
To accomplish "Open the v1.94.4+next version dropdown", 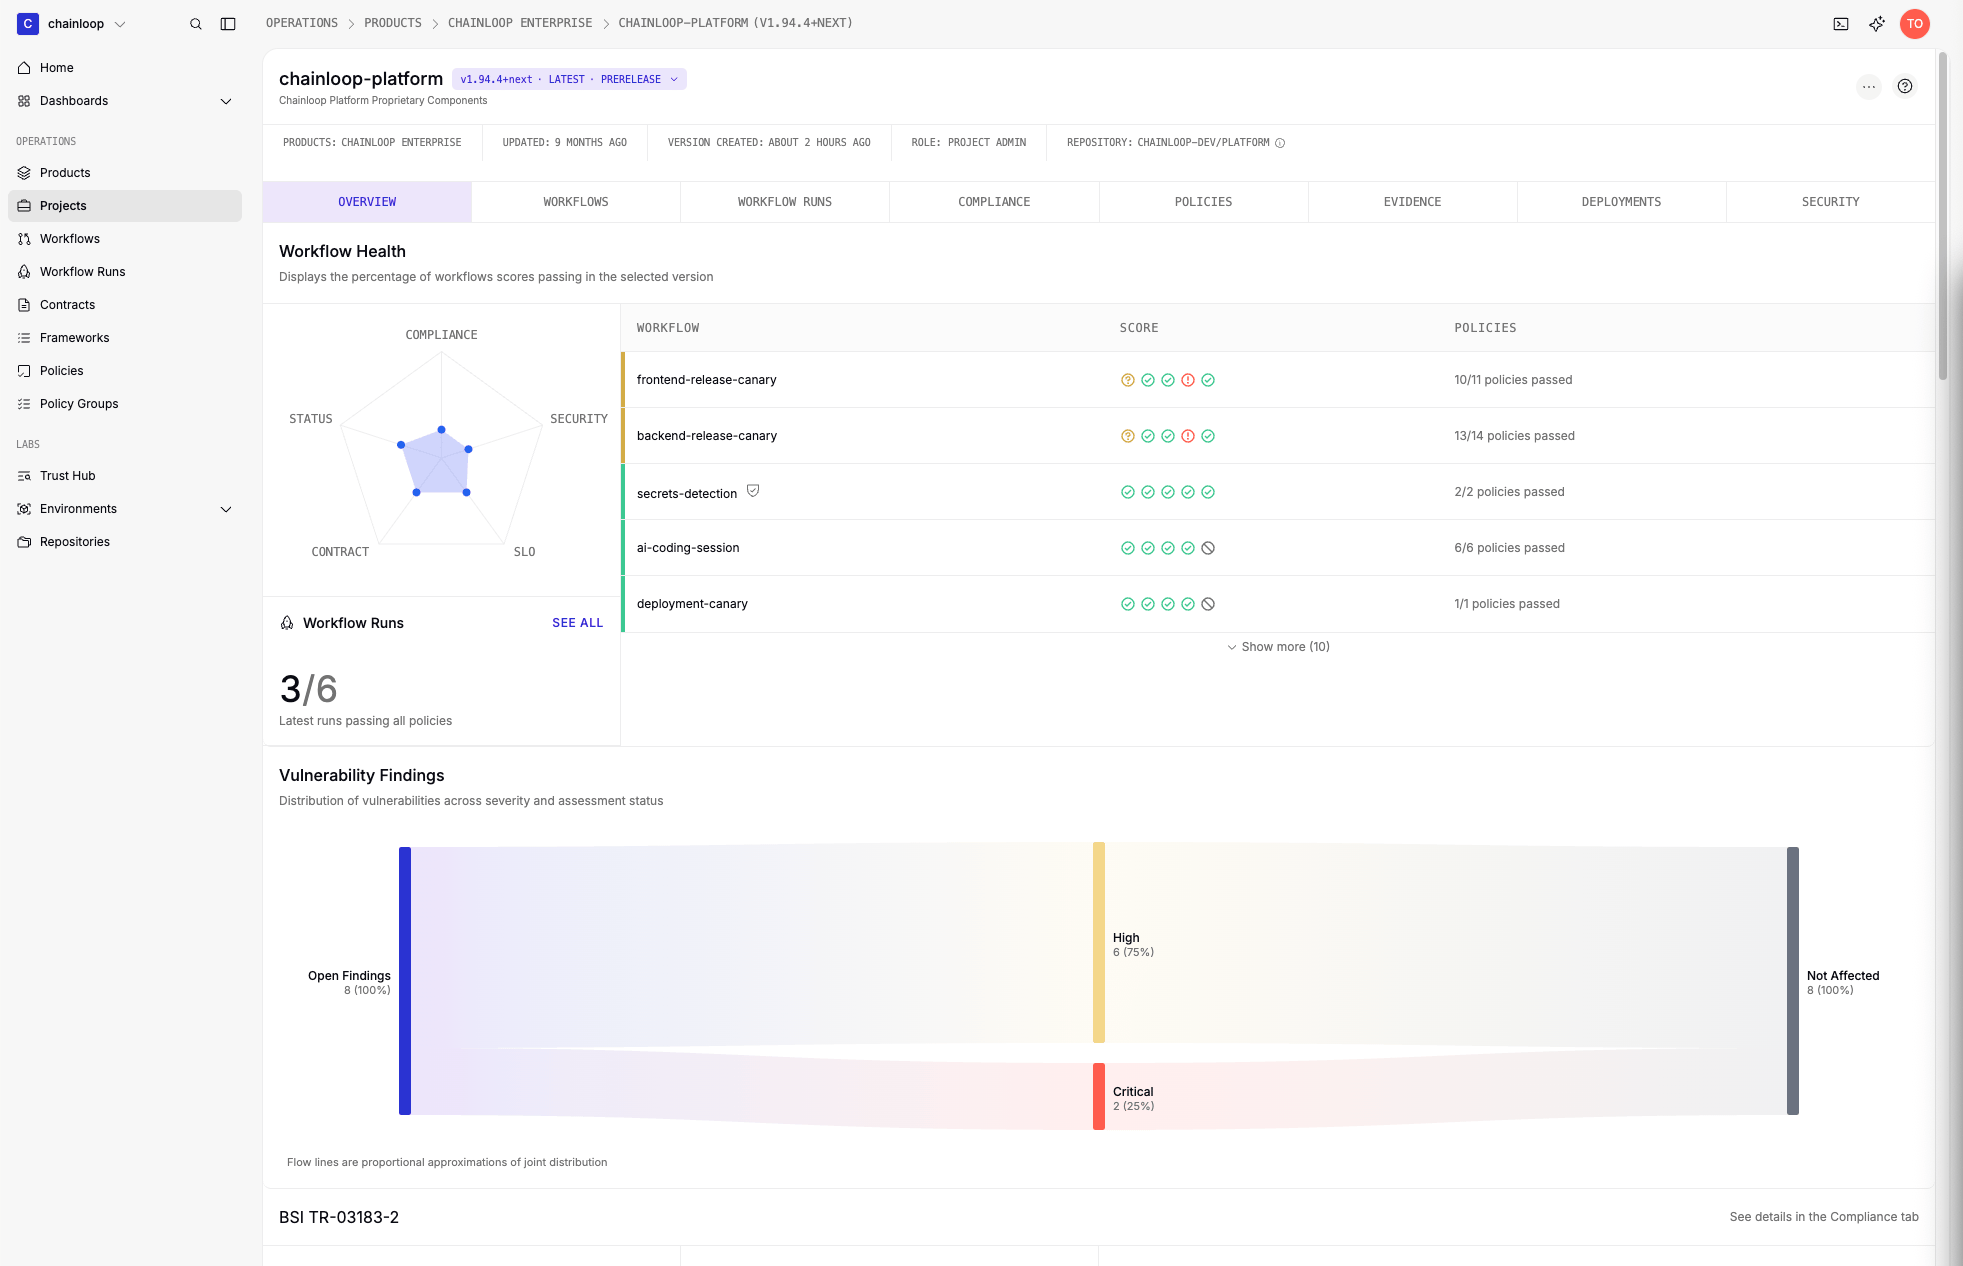I will [569, 79].
